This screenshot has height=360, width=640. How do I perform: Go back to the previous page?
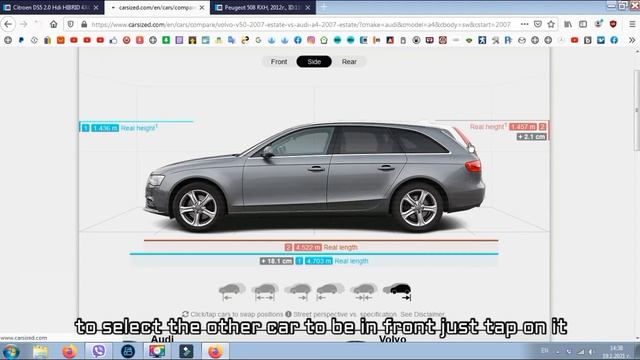coord(8,24)
